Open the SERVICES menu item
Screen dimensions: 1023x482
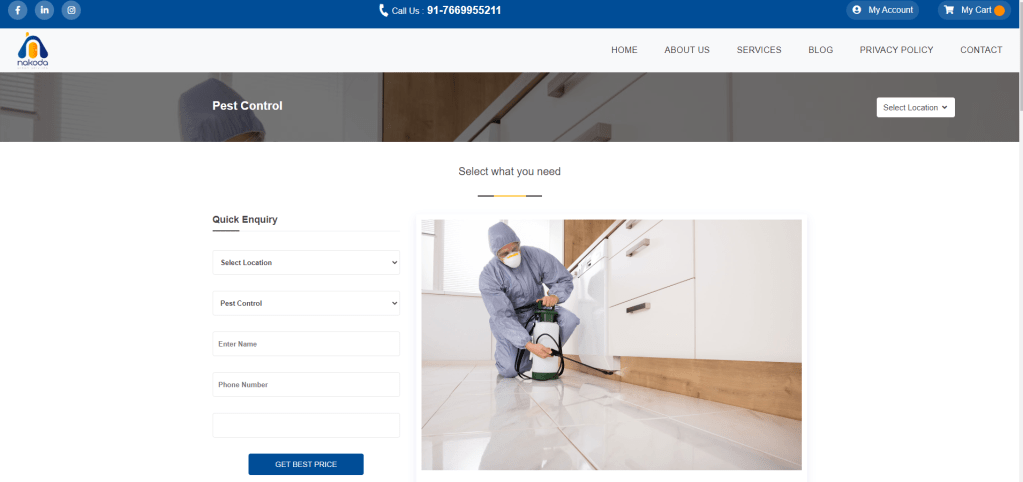759,50
